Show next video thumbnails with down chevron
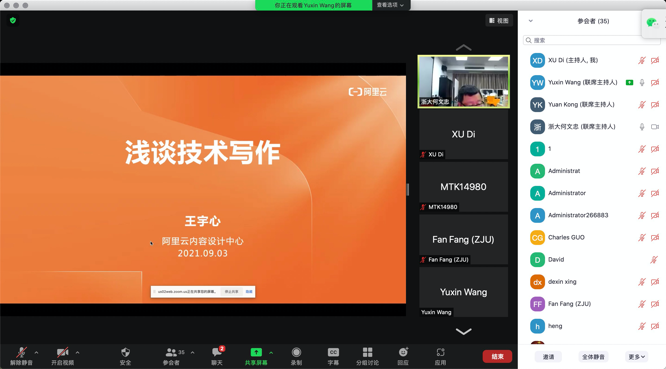 click(463, 331)
